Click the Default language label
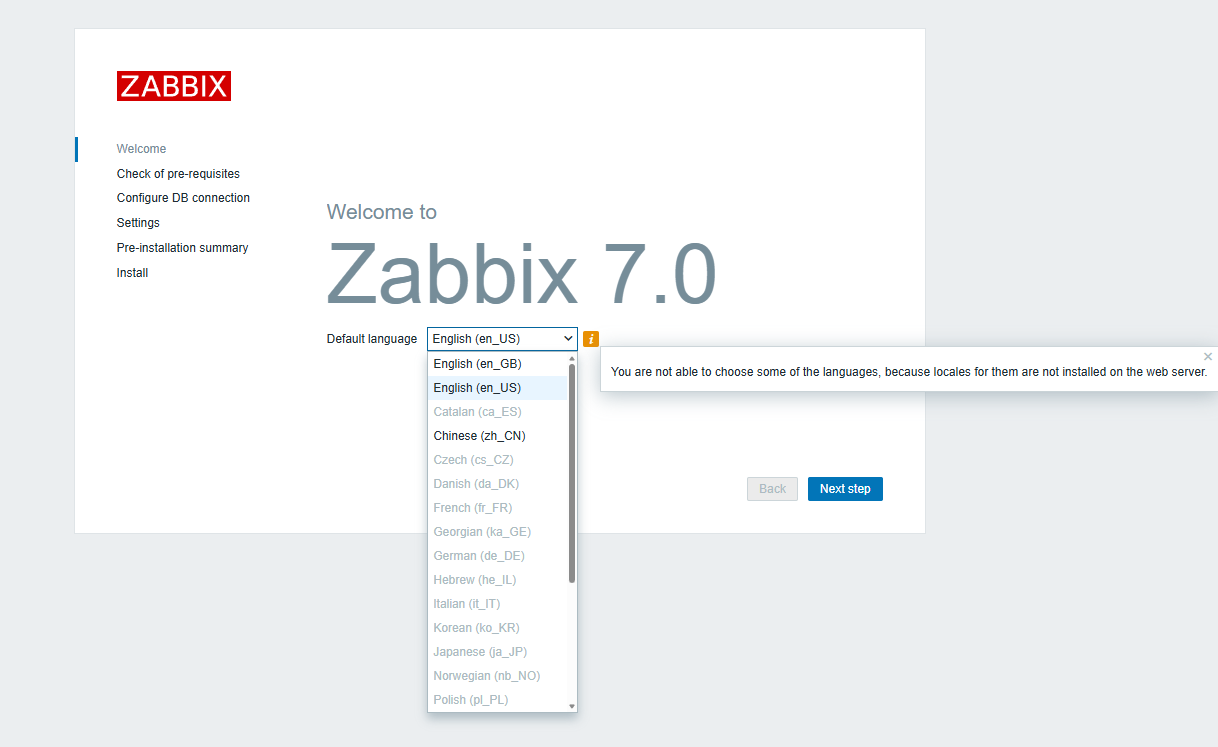The image size is (1218, 747). (x=372, y=339)
